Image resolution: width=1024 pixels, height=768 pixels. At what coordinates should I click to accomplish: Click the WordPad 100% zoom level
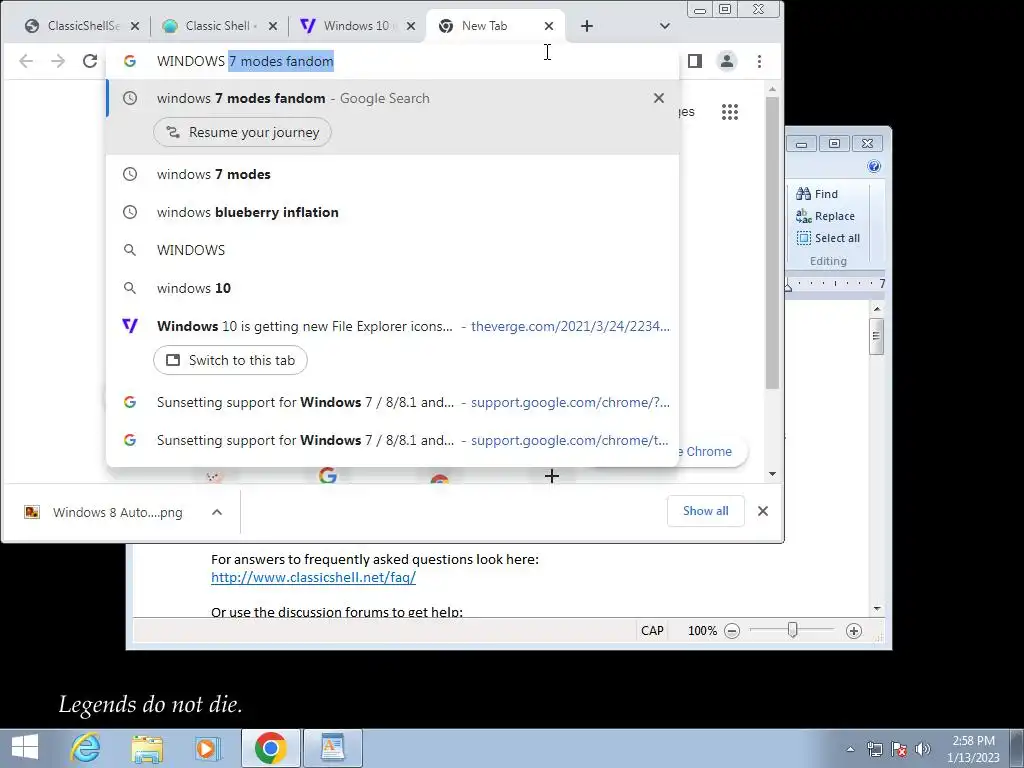click(702, 631)
